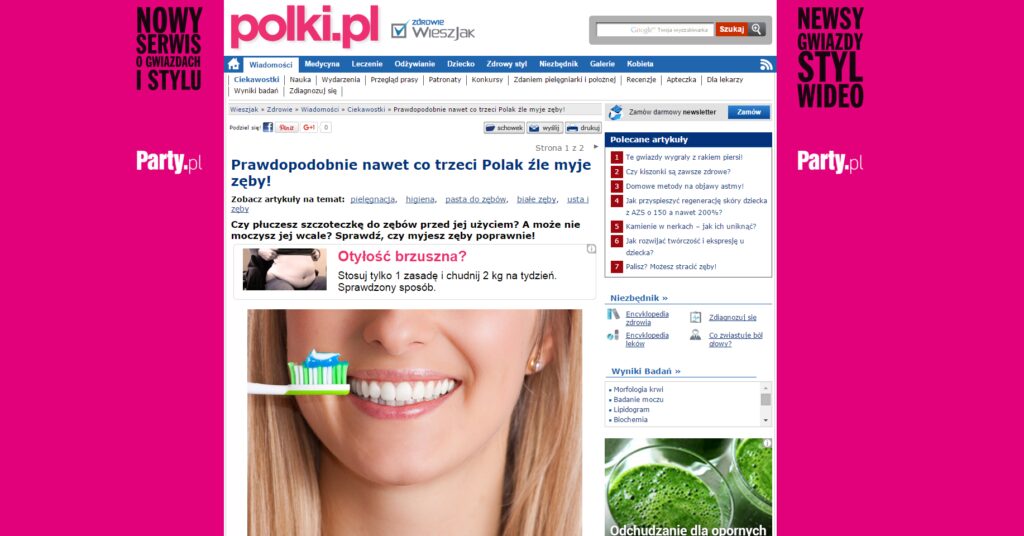Select the Ciekawostki submenu item
The image size is (1024, 536).
[257, 80]
